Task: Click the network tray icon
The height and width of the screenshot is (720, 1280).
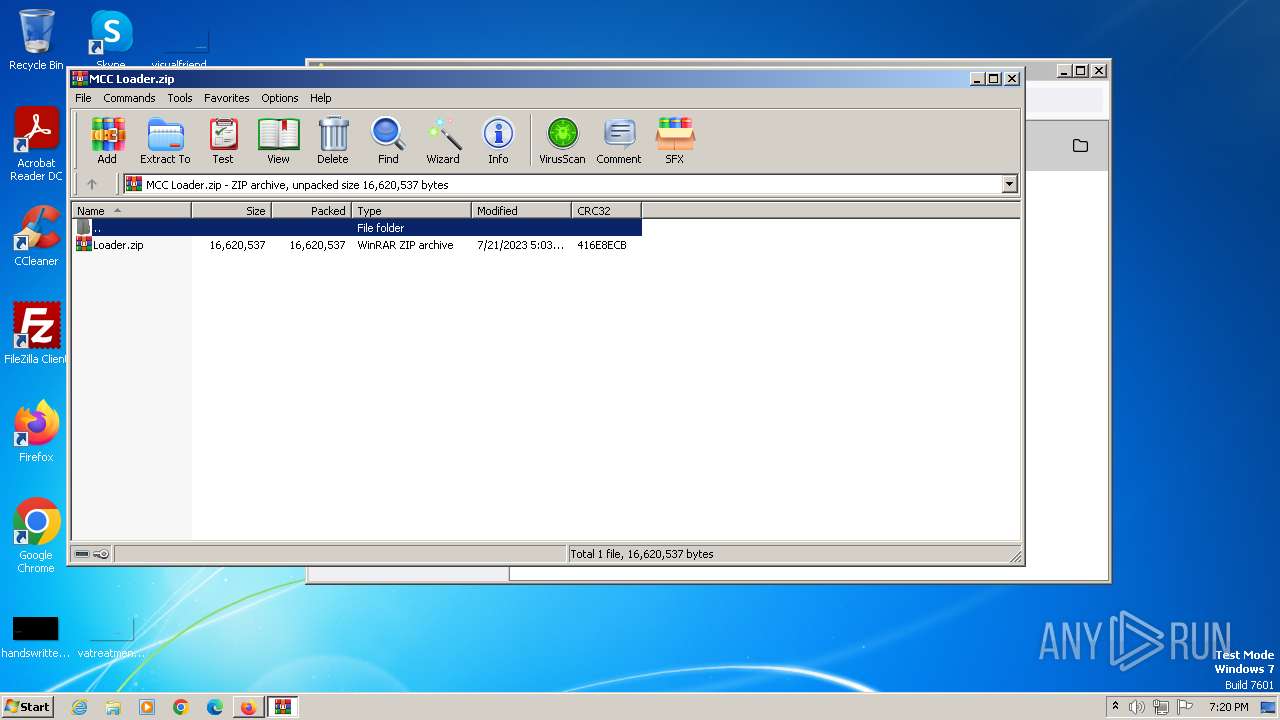Action: [x=1161, y=707]
